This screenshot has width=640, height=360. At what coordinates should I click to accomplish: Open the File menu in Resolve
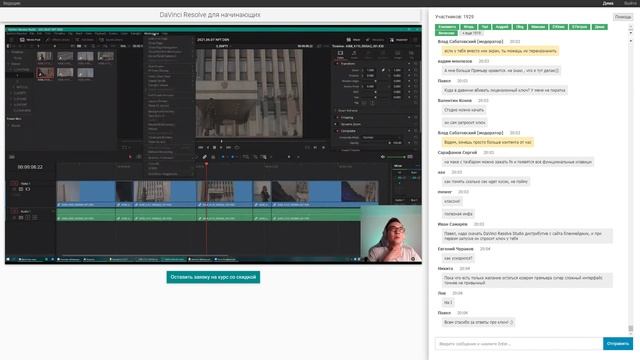coord(33,33)
